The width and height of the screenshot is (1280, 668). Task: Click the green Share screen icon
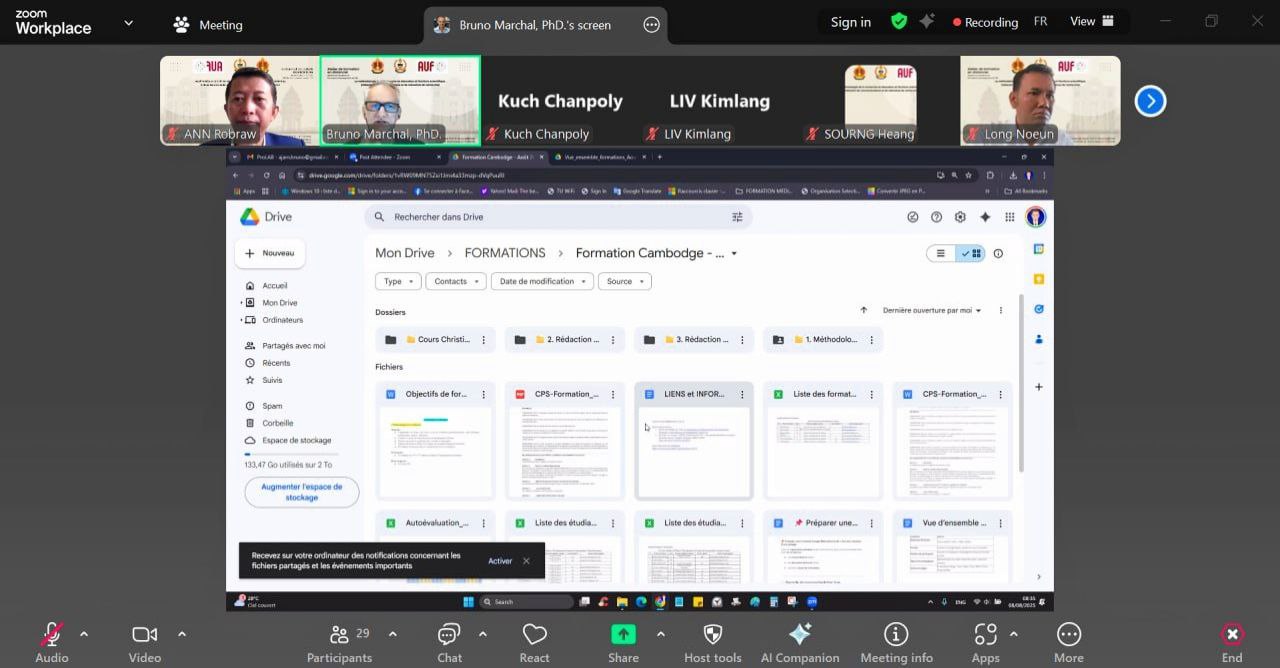pyautogui.click(x=623, y=635)
